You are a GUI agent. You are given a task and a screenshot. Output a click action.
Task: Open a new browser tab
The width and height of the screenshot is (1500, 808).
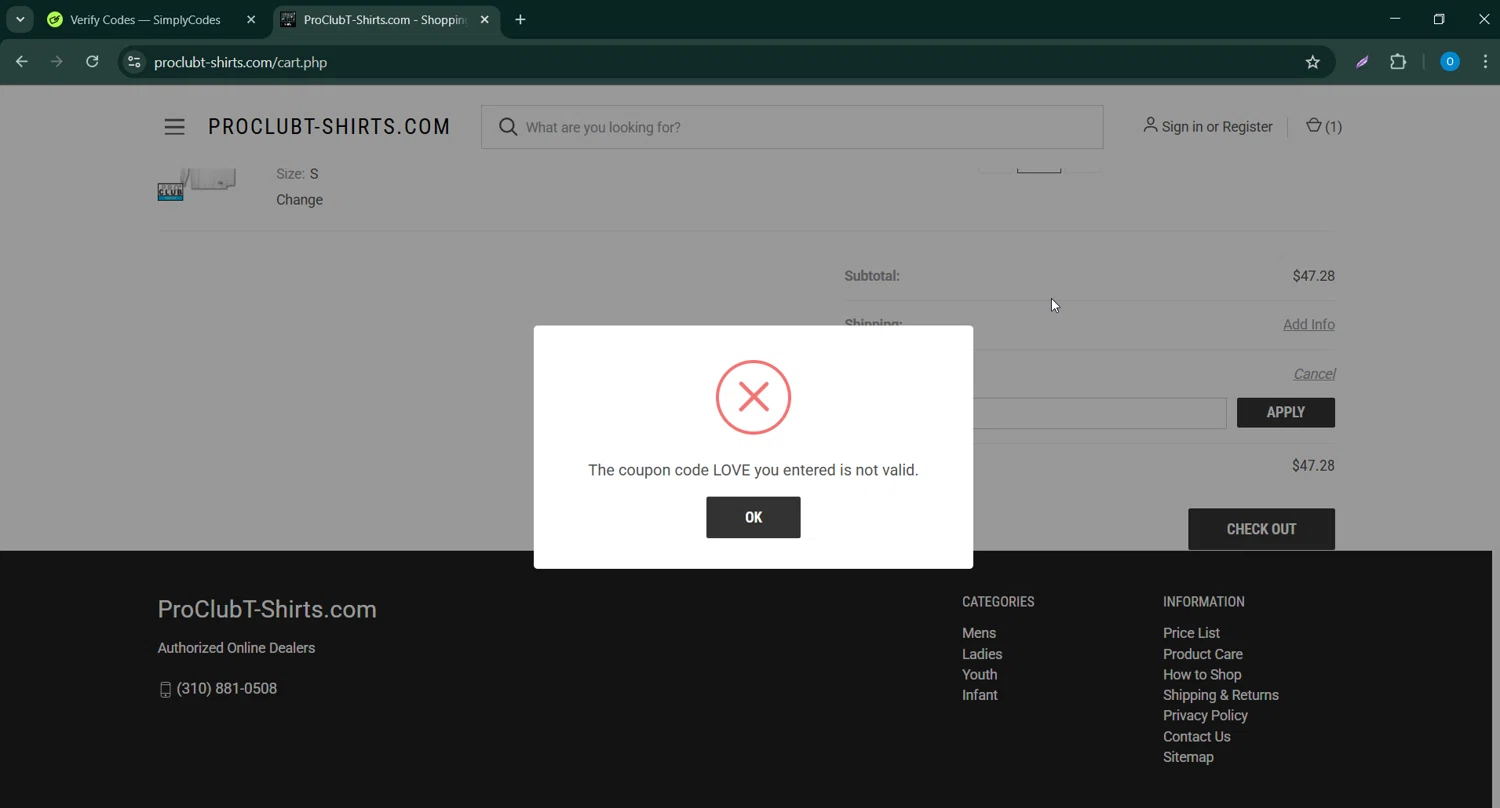pos(520,20)
